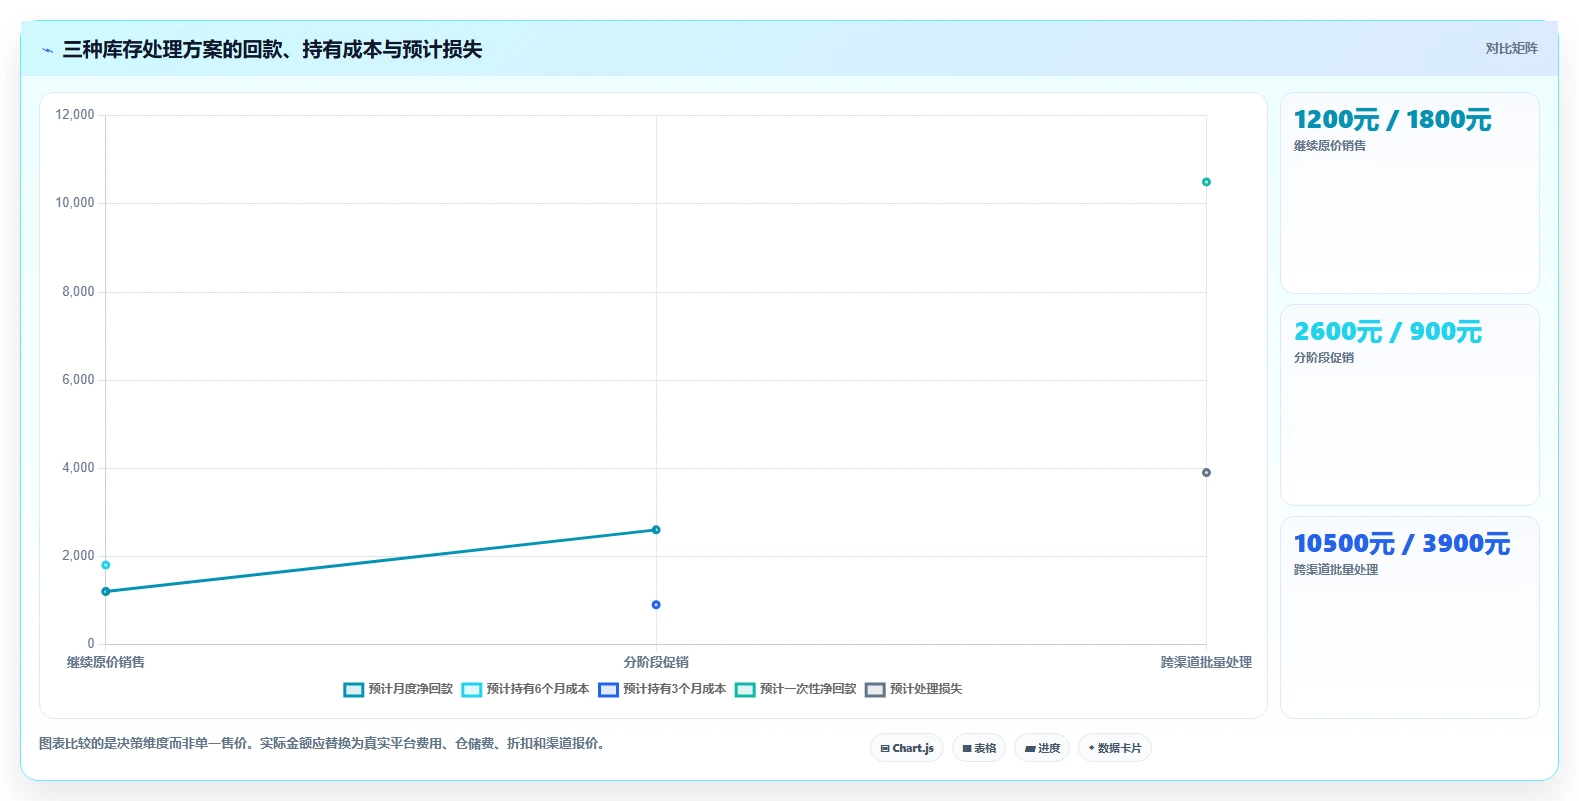Click the 2,000 y-axis tick label
This screenshot has height=801, width=1579.
[x=78, y=556]
